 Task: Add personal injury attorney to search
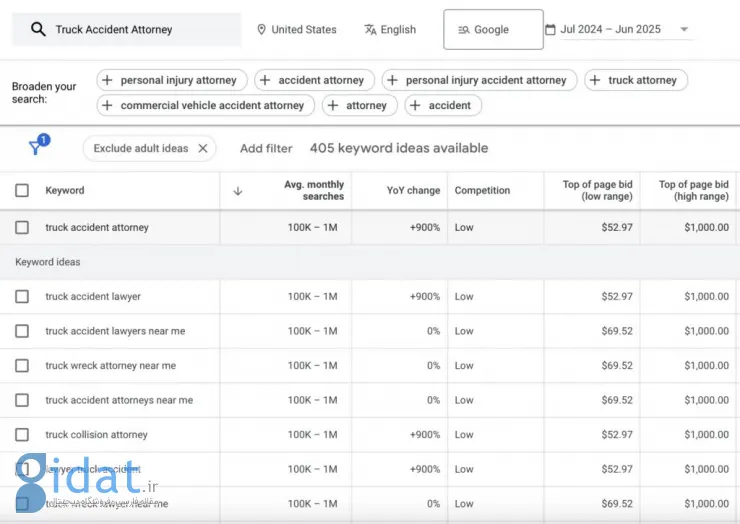[x=172, y=80]
